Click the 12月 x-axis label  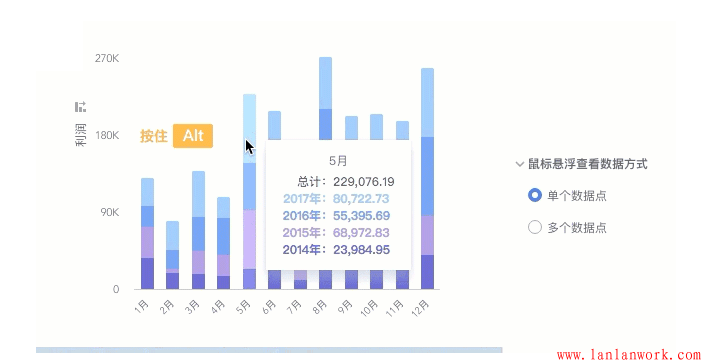421,309
